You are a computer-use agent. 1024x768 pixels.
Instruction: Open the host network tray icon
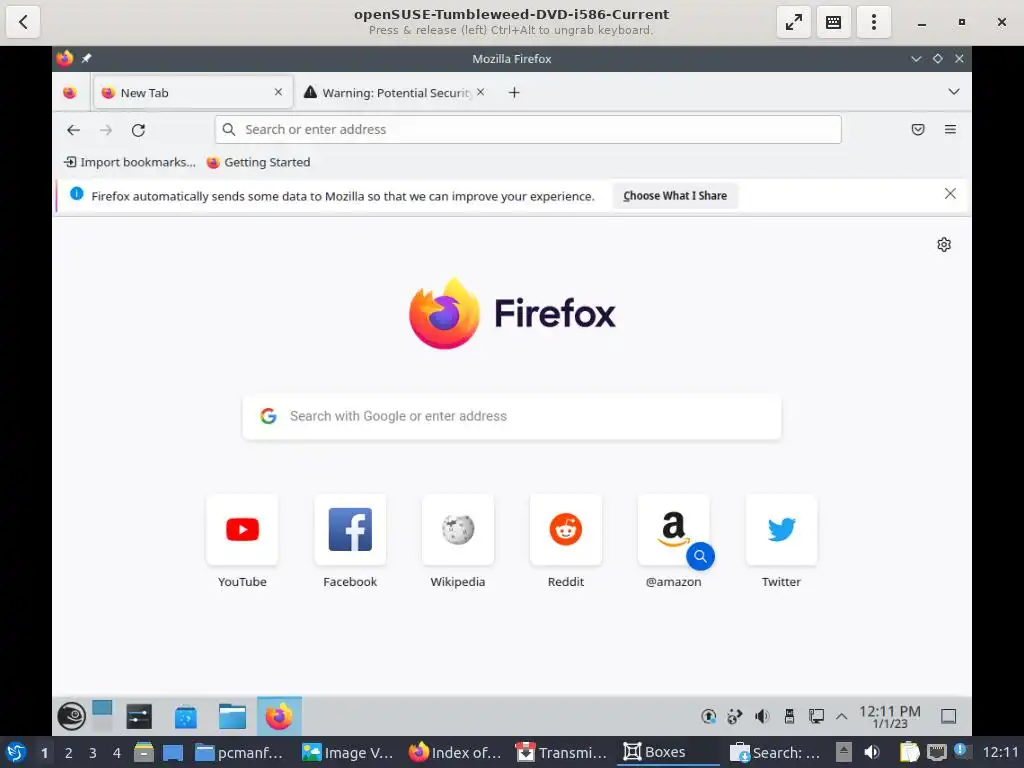pyautogui.click(x=936, y=752)
